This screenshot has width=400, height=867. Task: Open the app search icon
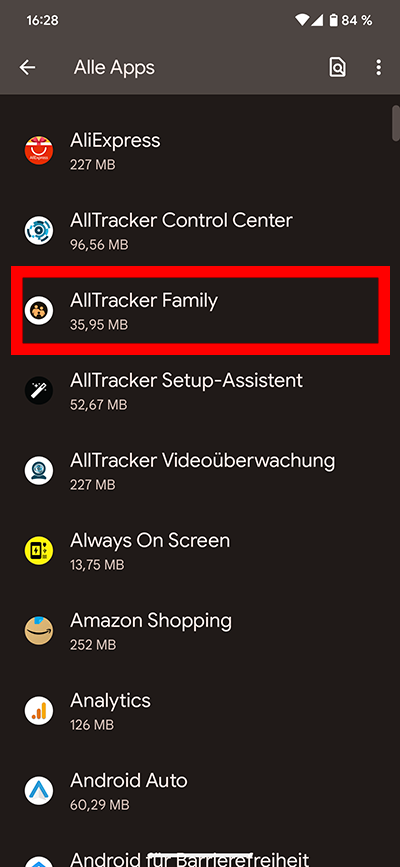[x=337, y=67]
